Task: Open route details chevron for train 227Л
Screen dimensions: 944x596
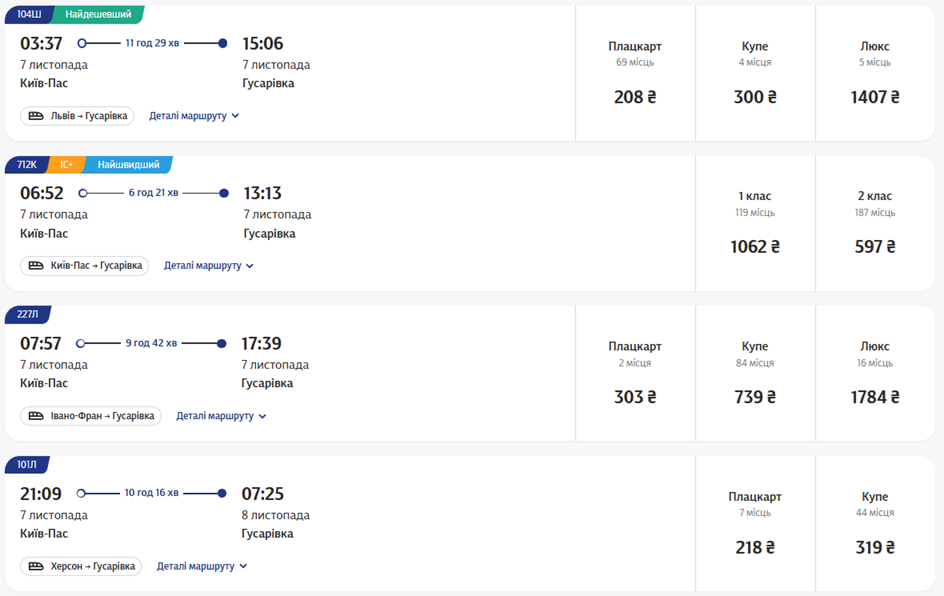Action: click(263, 416)
